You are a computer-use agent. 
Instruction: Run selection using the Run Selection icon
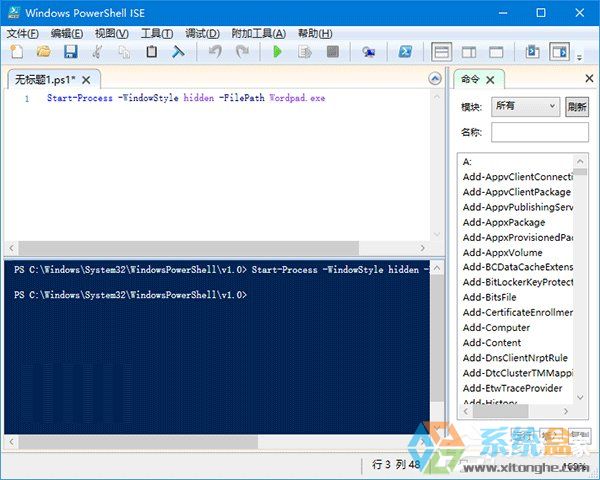(x=305, y=51)
